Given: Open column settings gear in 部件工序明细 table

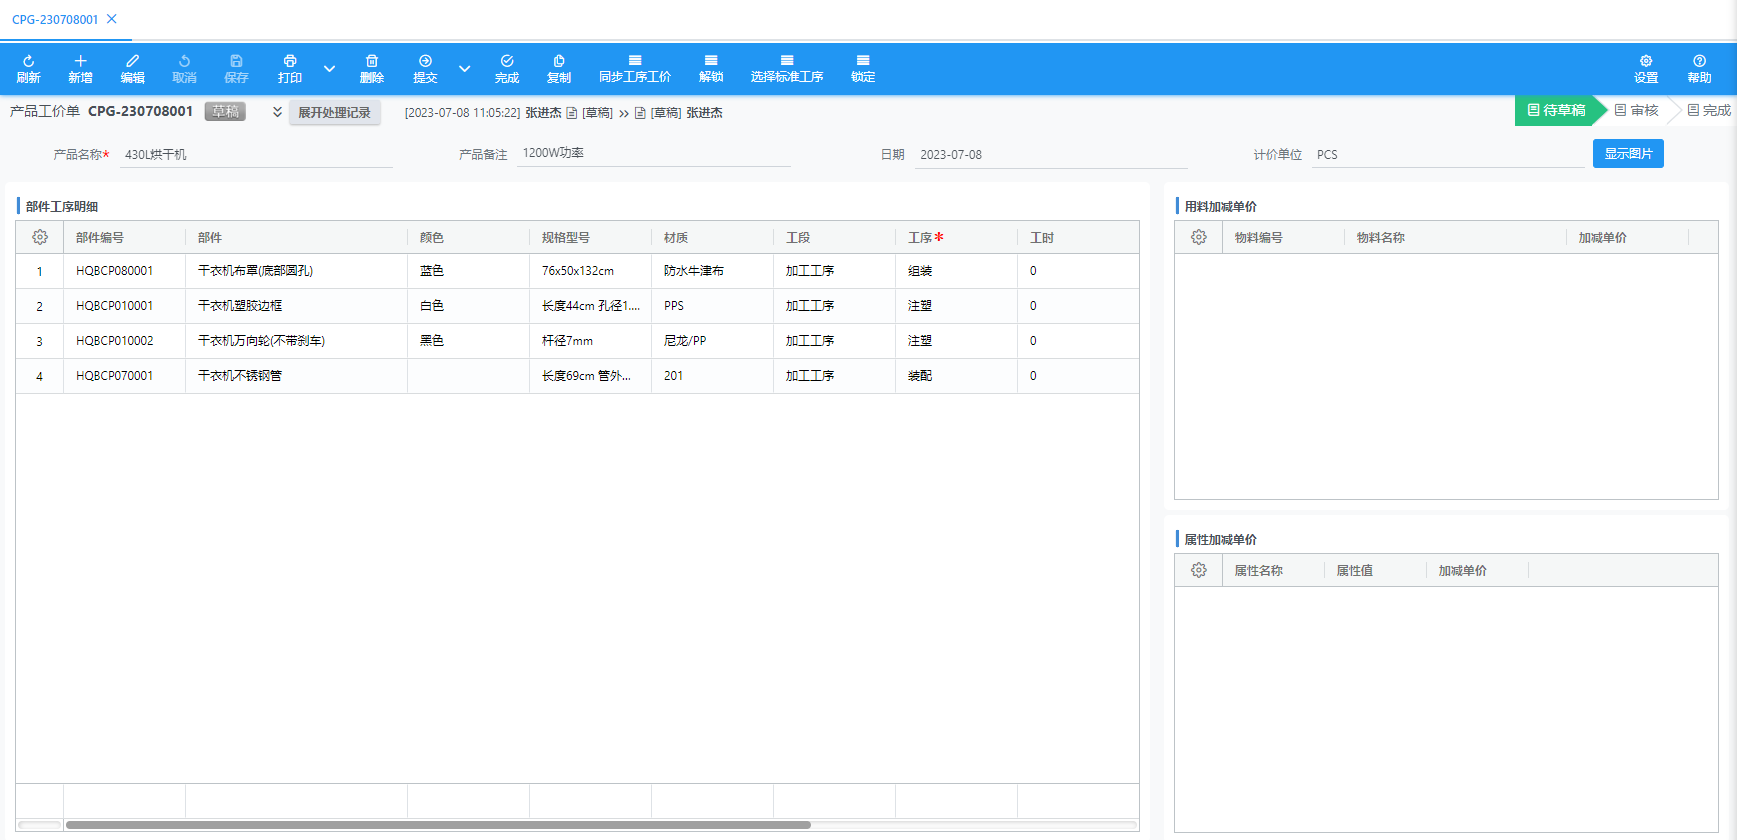Looking at the screenshot, I should click(40, 237).
